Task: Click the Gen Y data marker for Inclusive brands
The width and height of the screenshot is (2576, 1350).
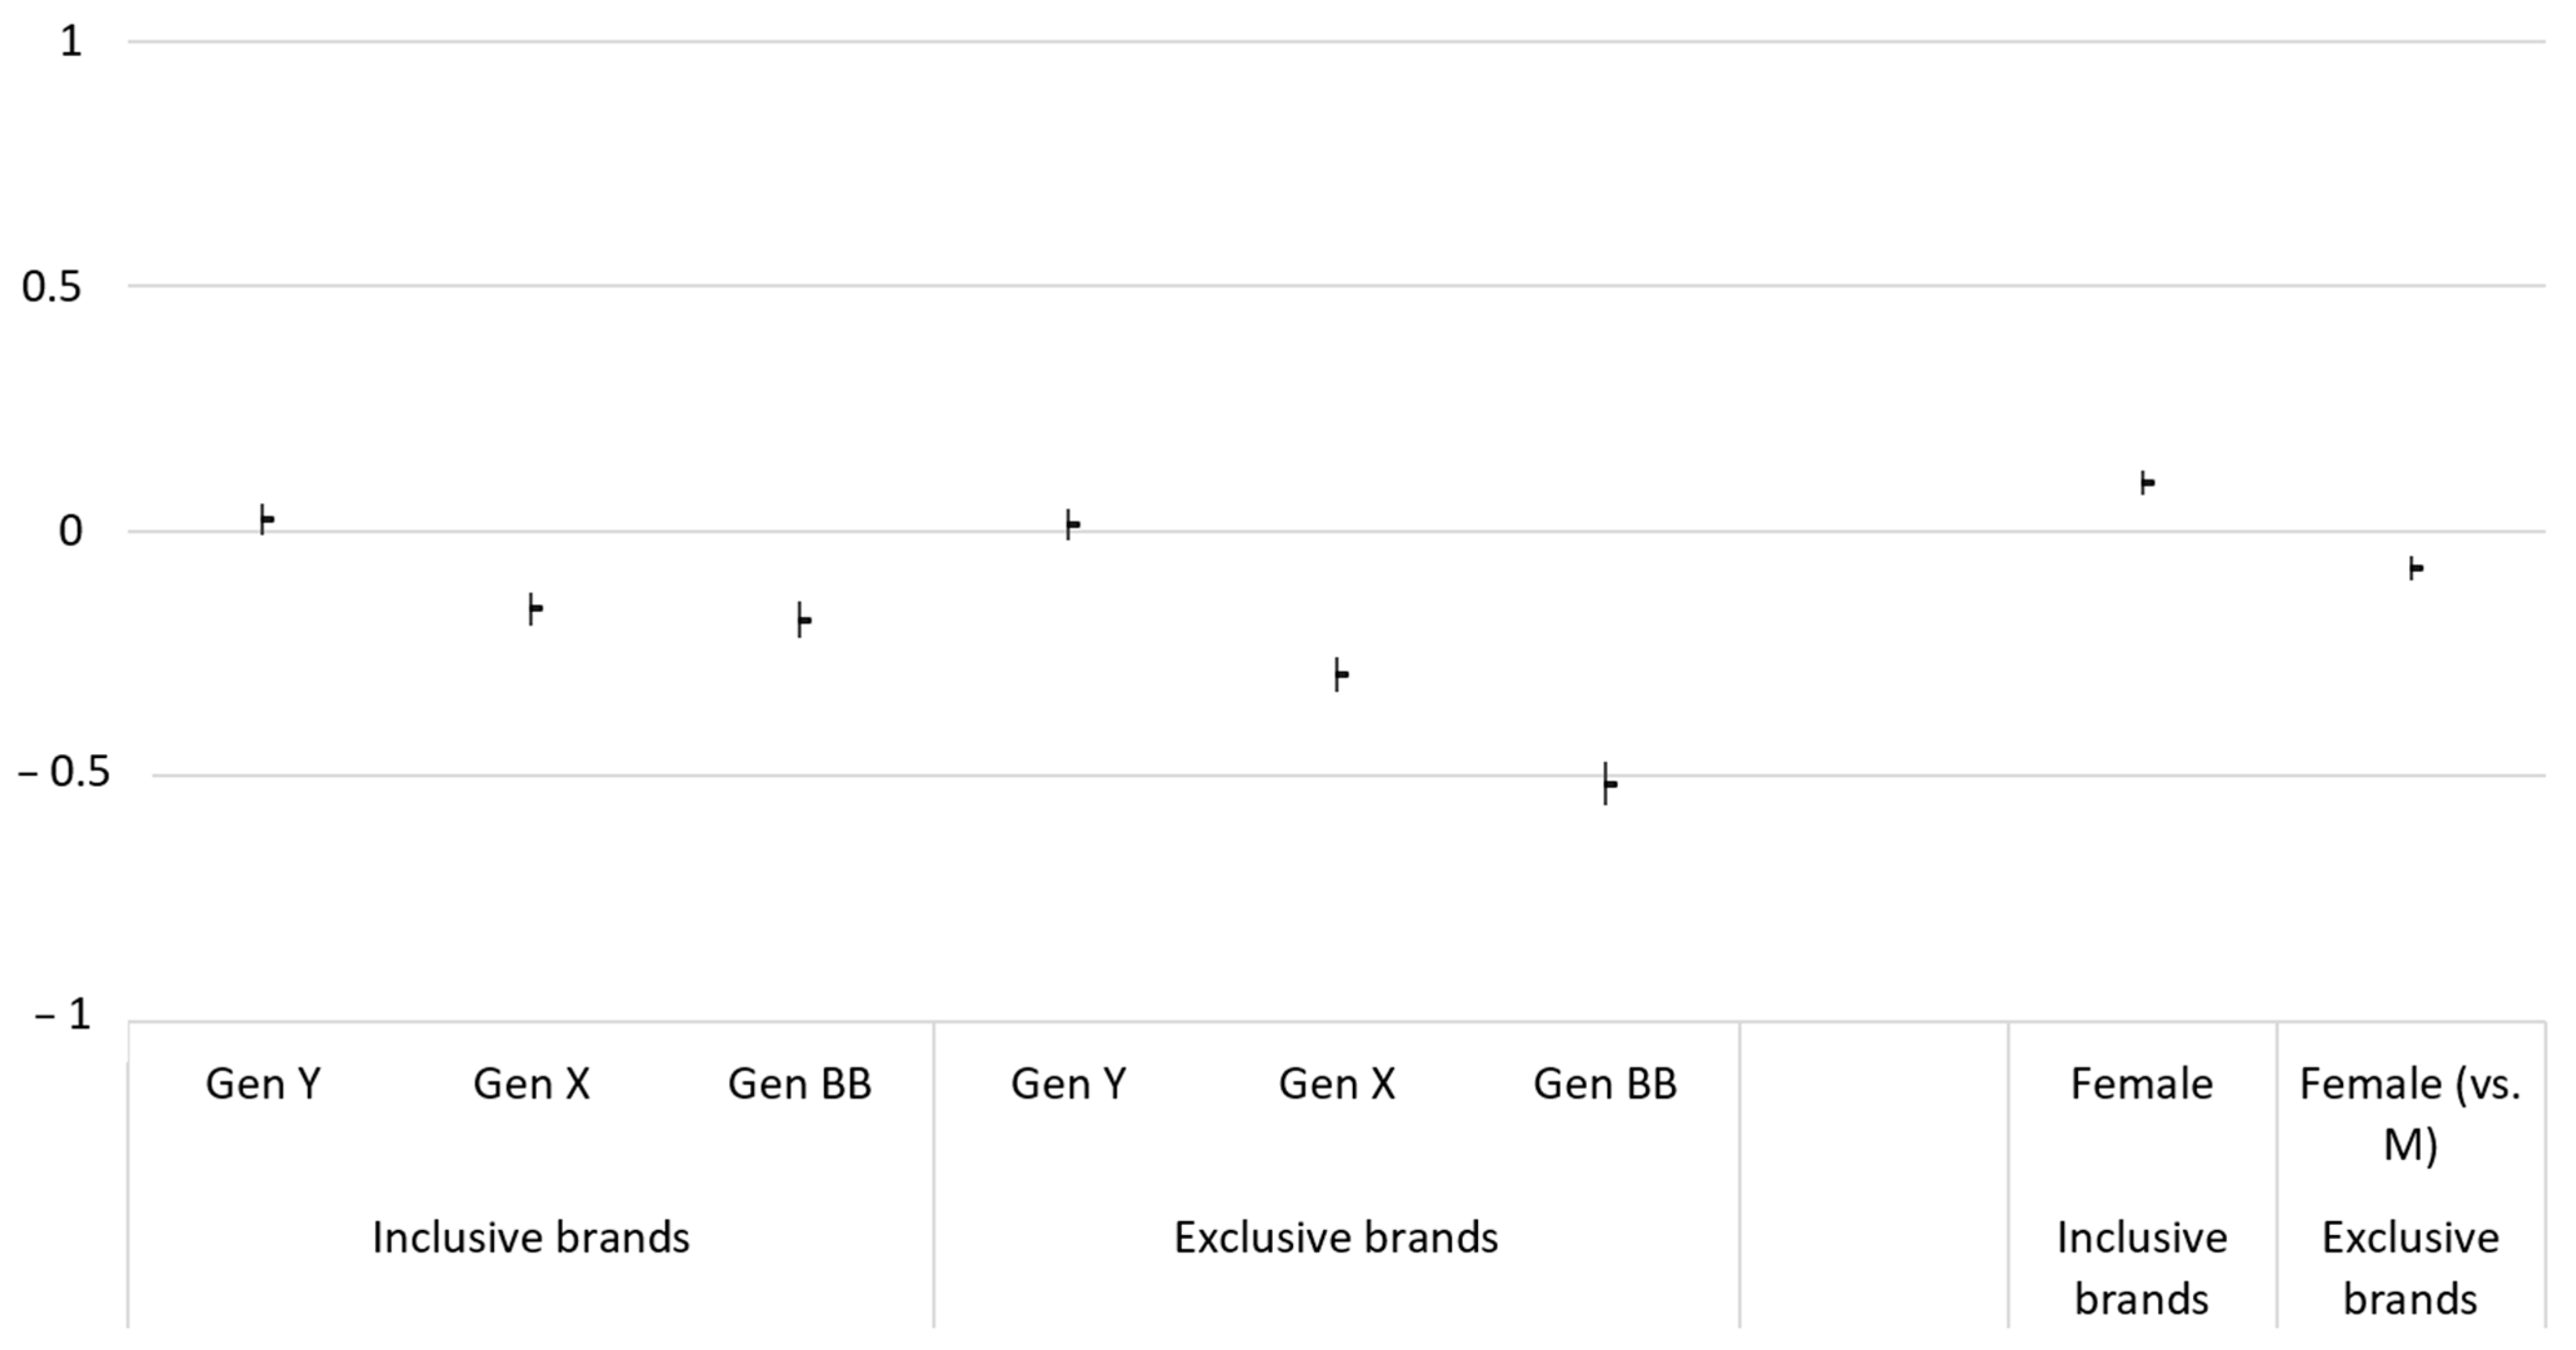Action: tap(266, 519)
